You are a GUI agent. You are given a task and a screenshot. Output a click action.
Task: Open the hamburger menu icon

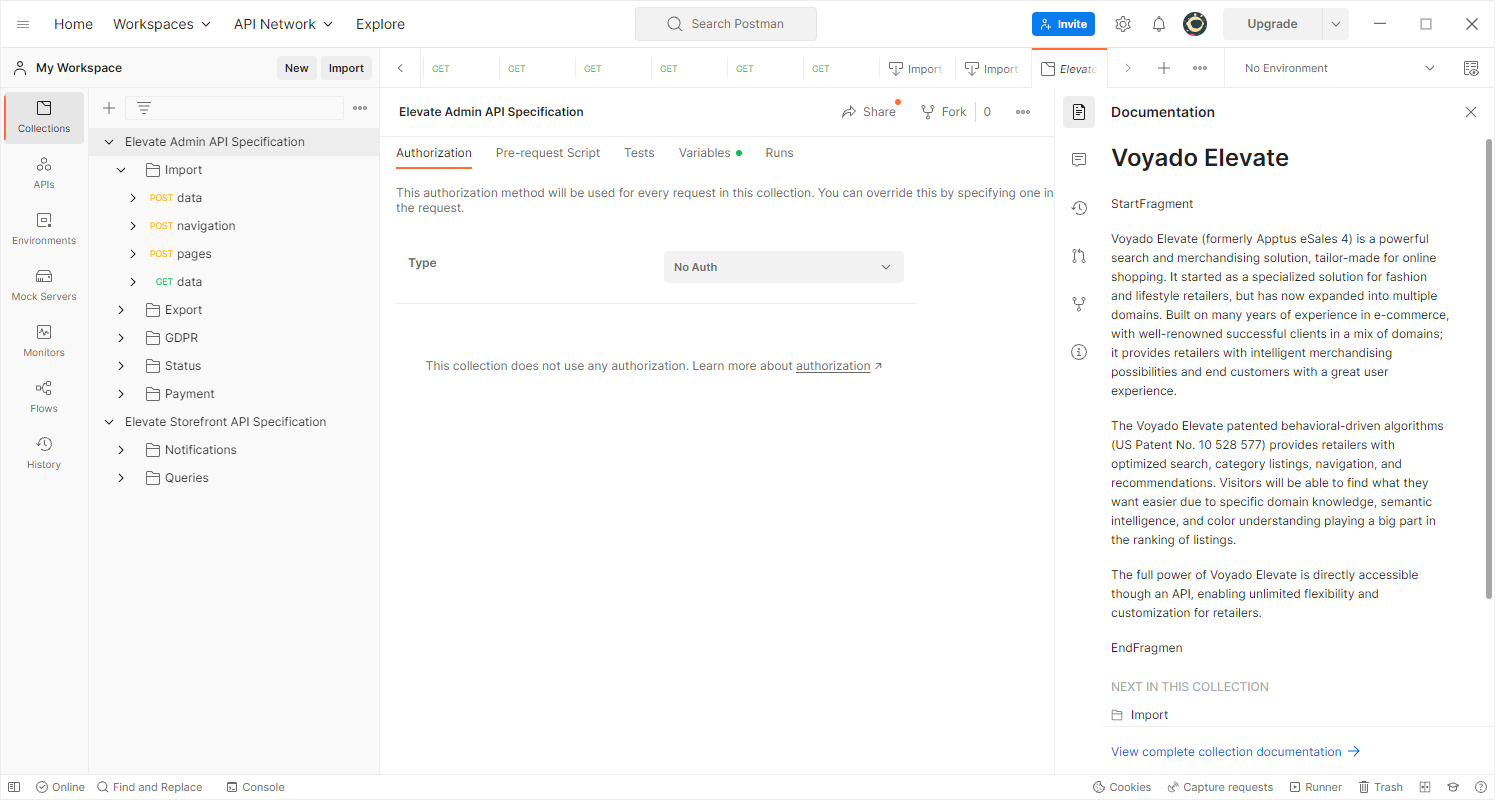click(23, 24)
